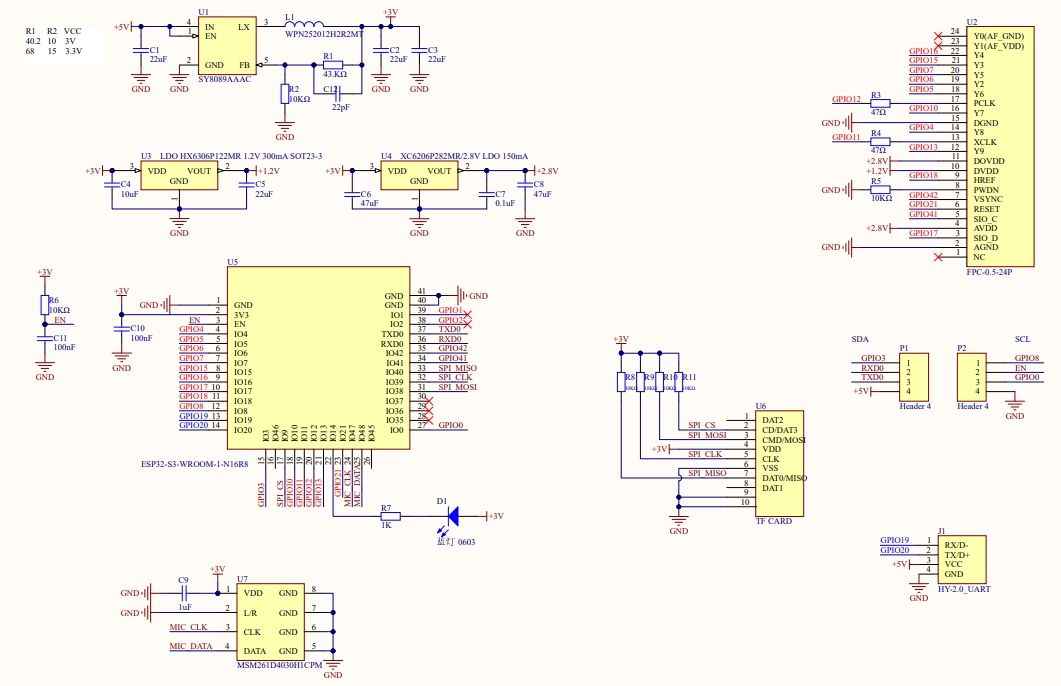Screen dimensions: 1061x686
Task: Select capacitor C12 22pF
Action: [x=338, y=97]
